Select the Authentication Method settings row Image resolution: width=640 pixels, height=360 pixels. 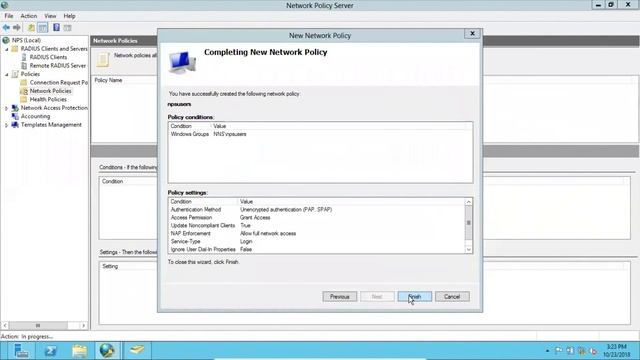(x=317, y=210)
